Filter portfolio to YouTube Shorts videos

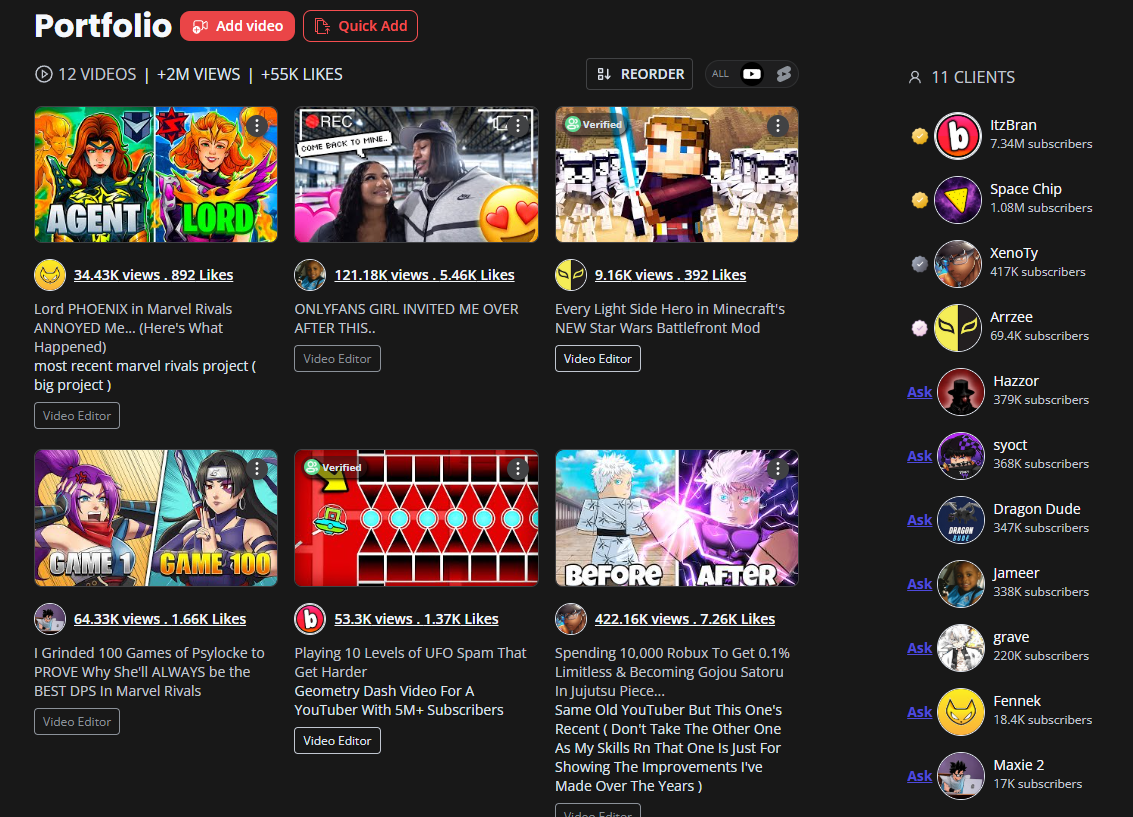[x=783, y=74]
